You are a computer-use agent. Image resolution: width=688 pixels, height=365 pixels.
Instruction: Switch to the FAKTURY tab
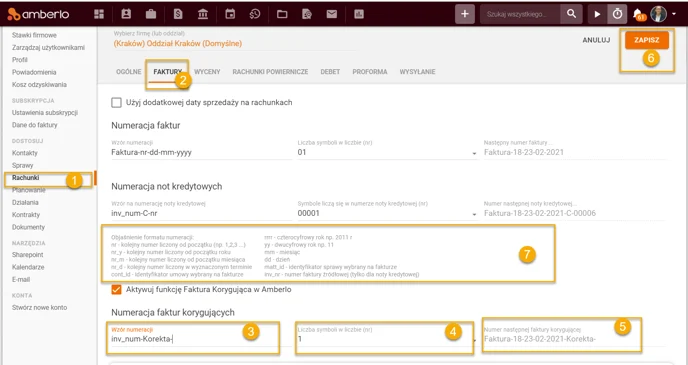pos(167,72)
